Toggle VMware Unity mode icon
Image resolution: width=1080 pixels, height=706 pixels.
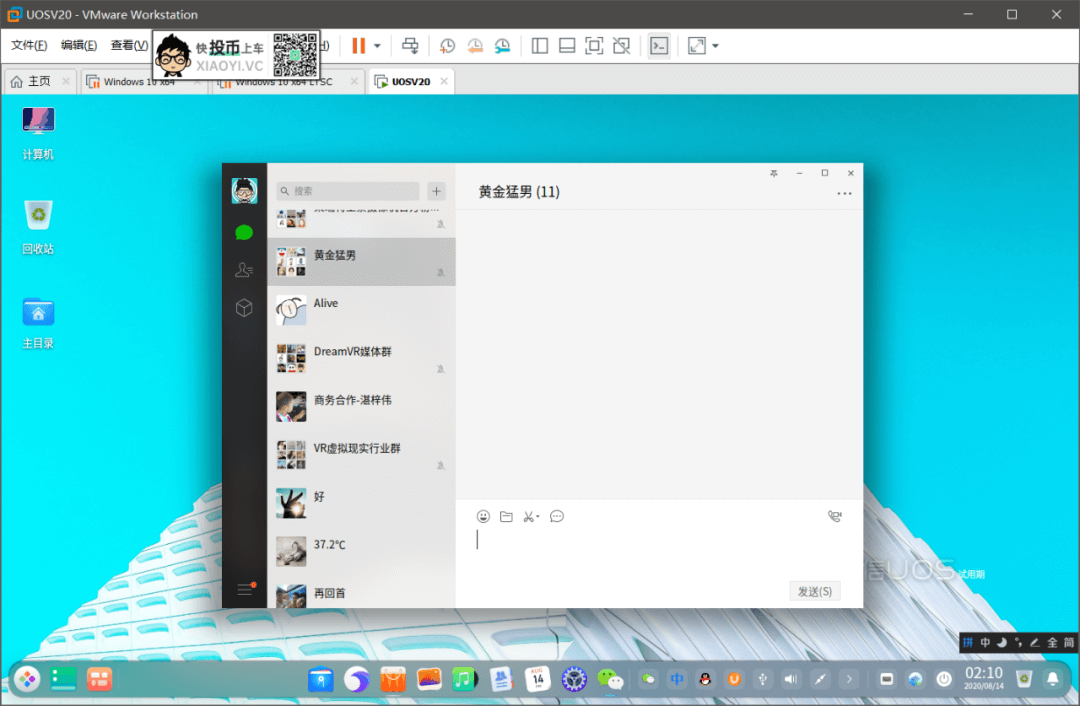[621, 46]
